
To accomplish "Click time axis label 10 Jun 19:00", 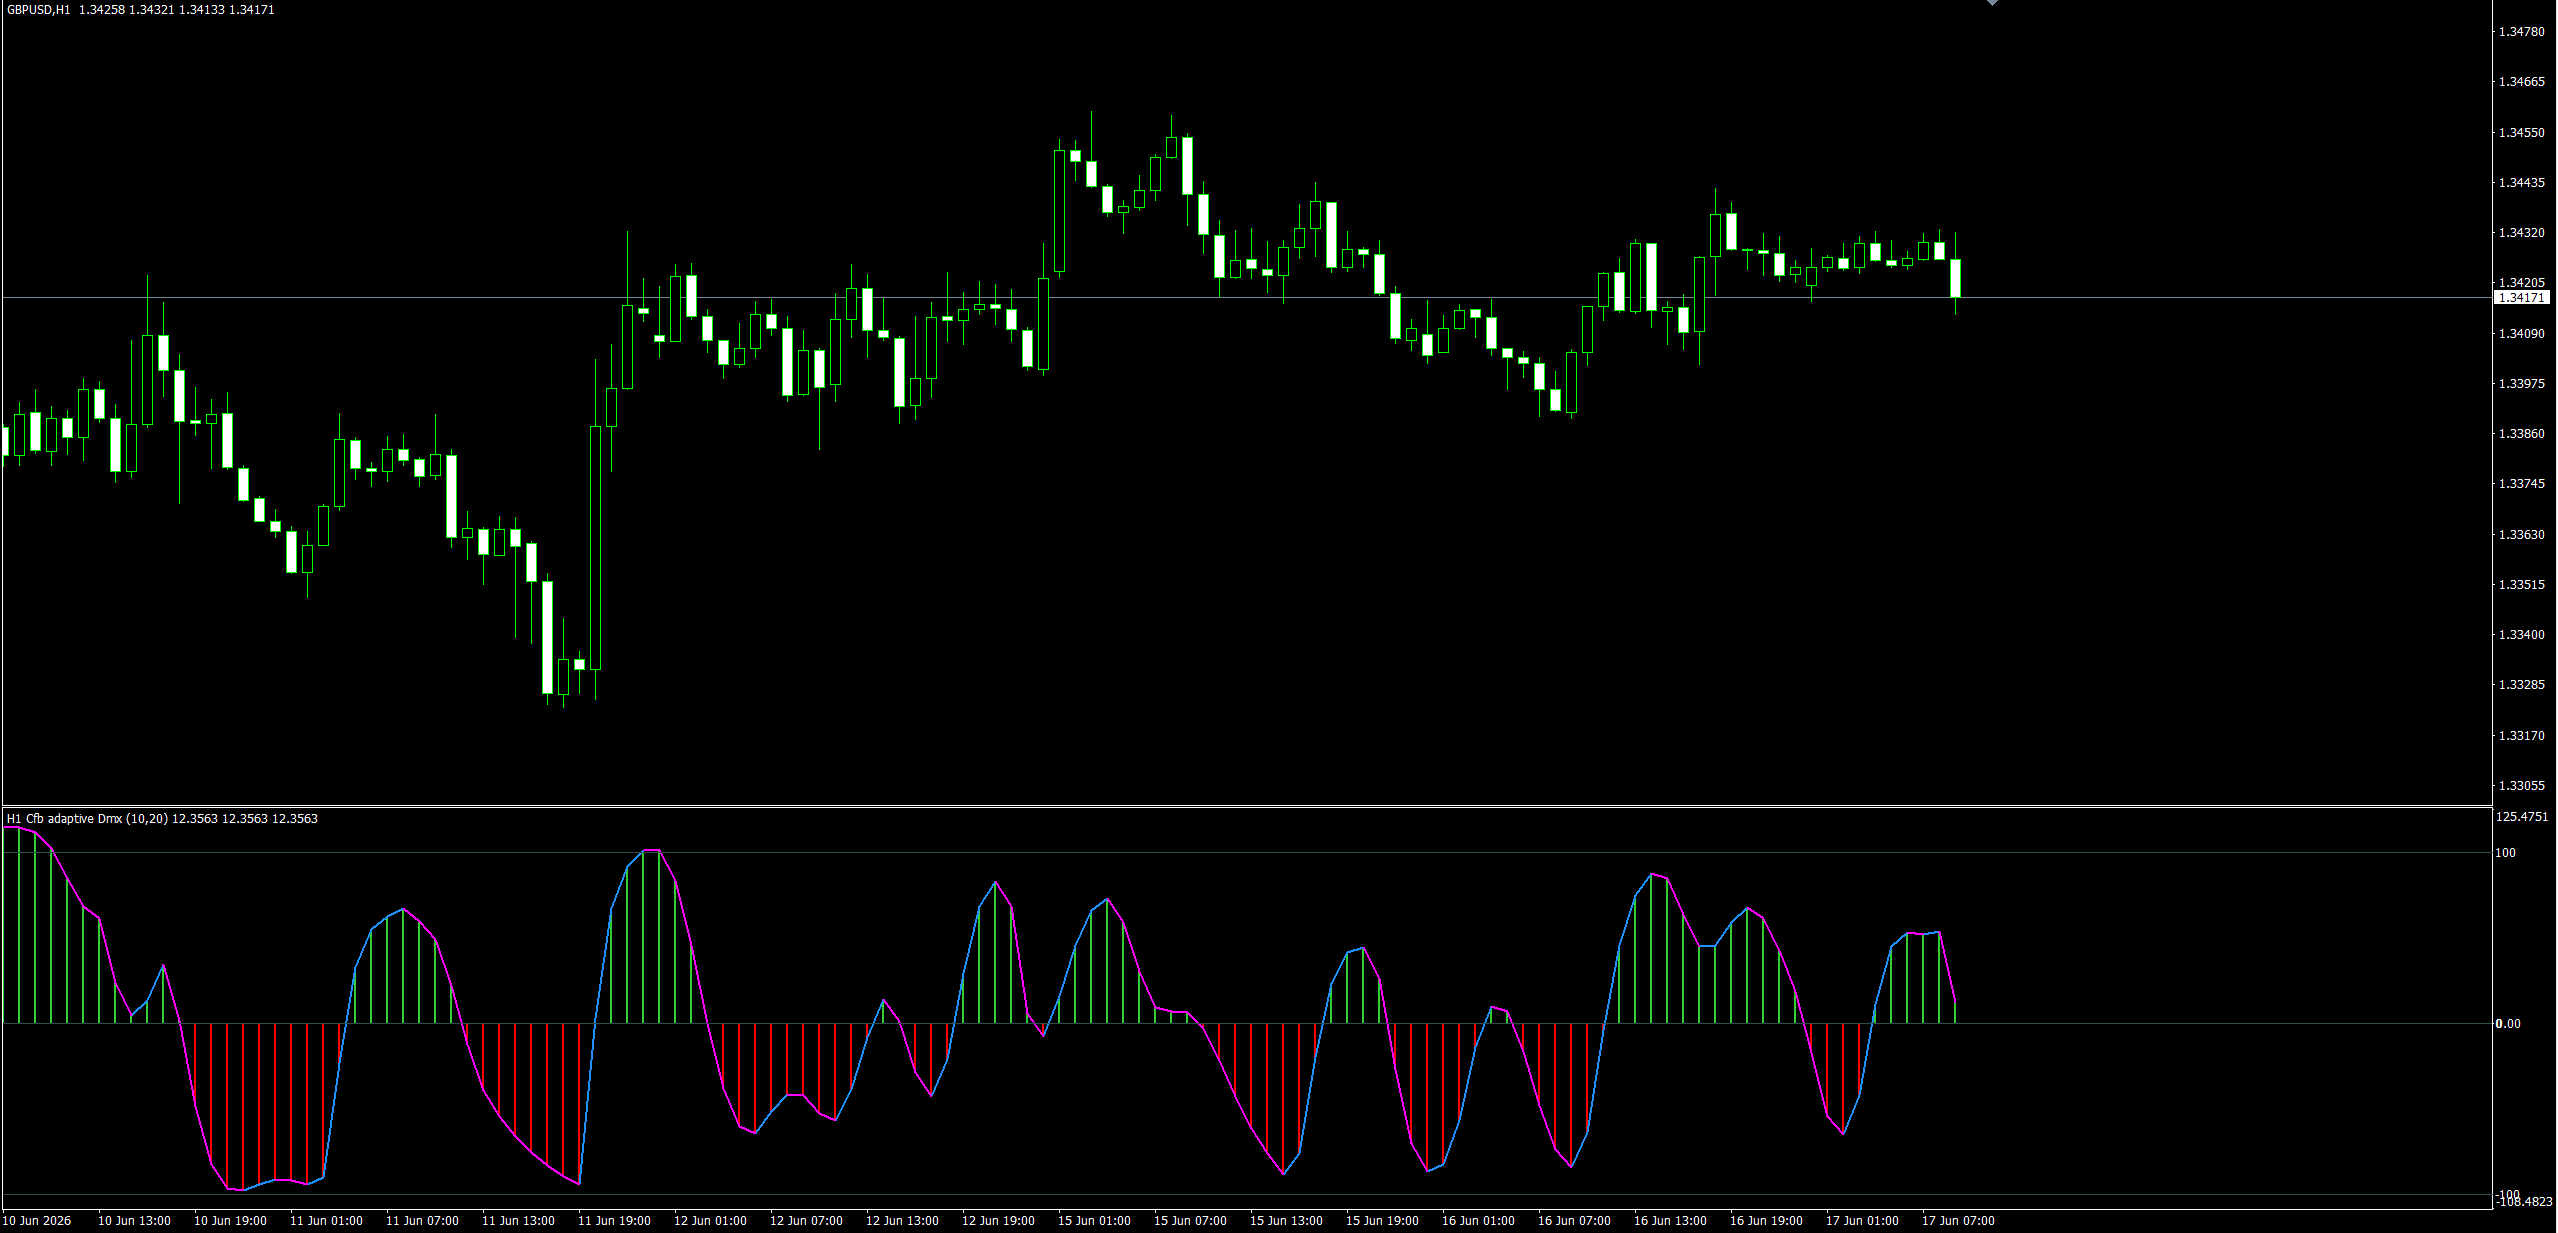I will coord(230,1221).
